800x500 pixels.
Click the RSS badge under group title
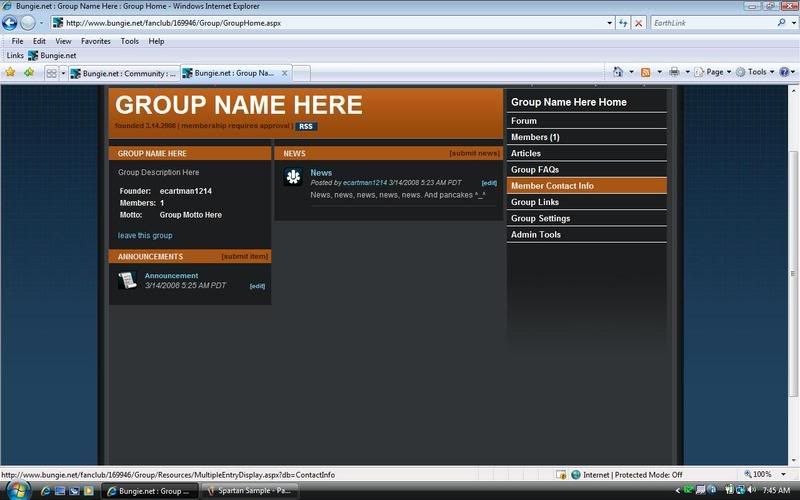coord(306,126)
